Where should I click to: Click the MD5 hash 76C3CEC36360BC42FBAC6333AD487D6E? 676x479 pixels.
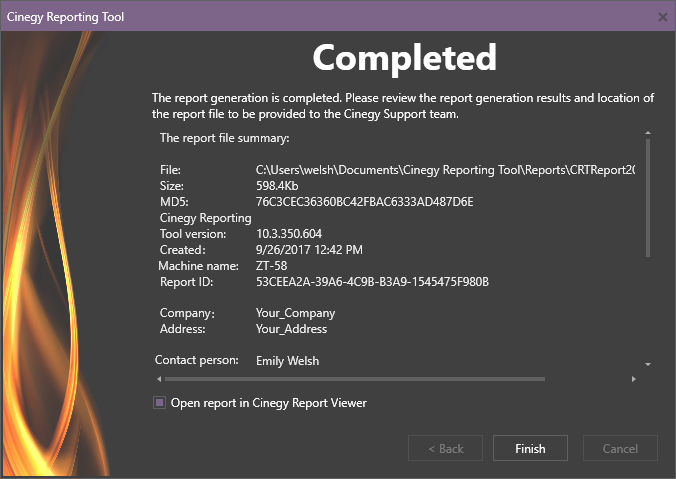364,202
